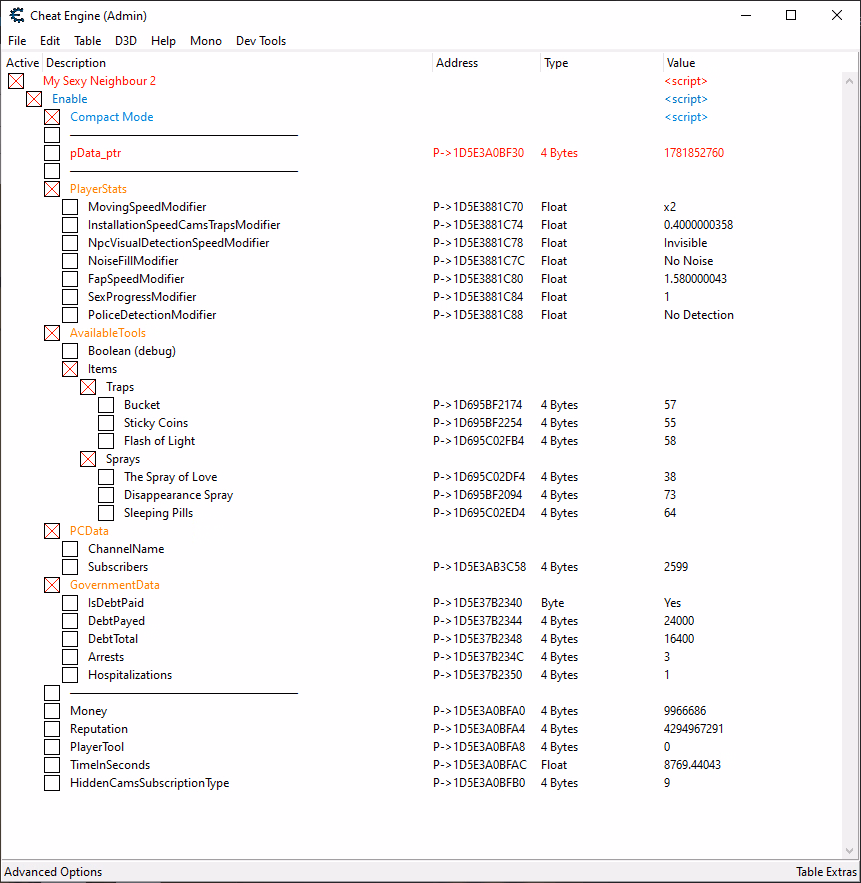Viewport: 861px width, 883px height.
Task: Tick the Subscribers freeze checkbox
Action: (70, 567)
